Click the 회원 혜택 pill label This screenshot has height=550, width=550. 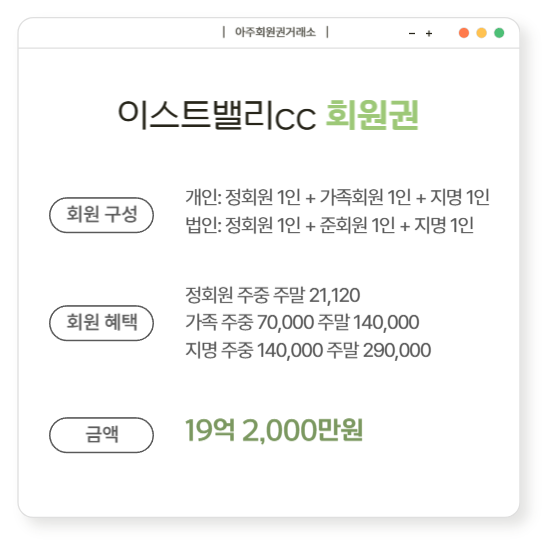tap(101, 323)
